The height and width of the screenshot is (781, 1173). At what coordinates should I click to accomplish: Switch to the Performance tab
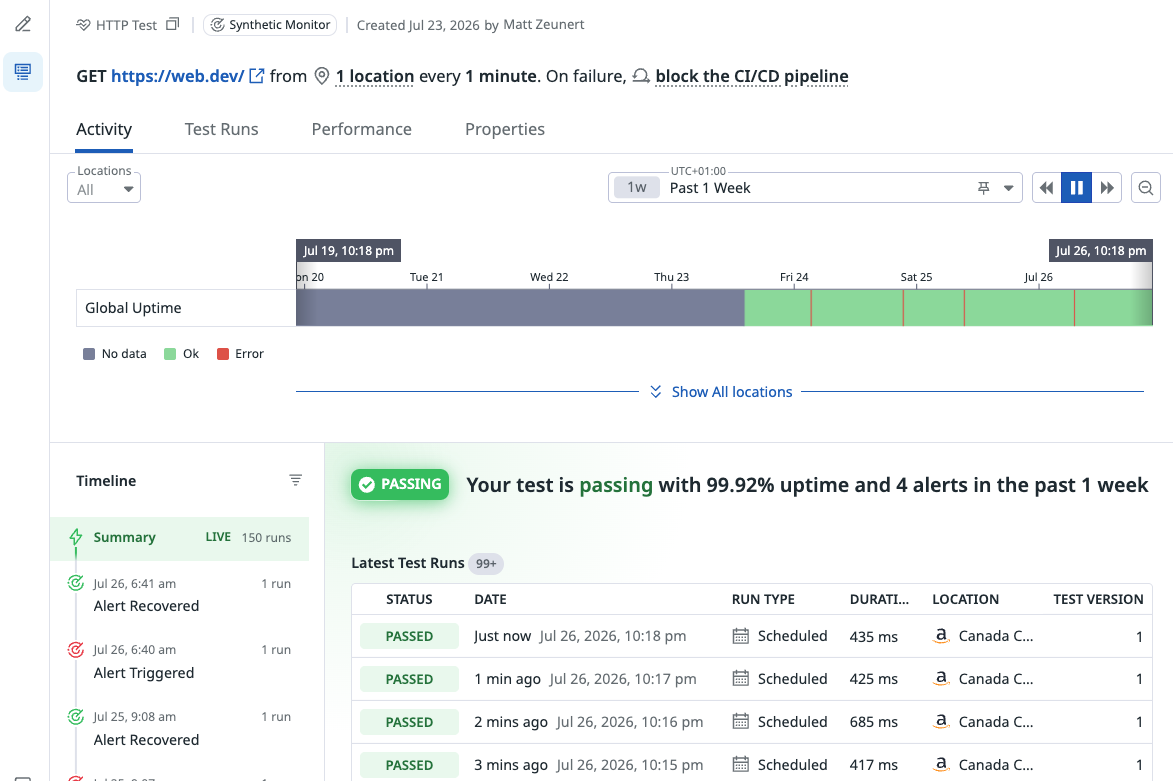click(x=361, y=129)
